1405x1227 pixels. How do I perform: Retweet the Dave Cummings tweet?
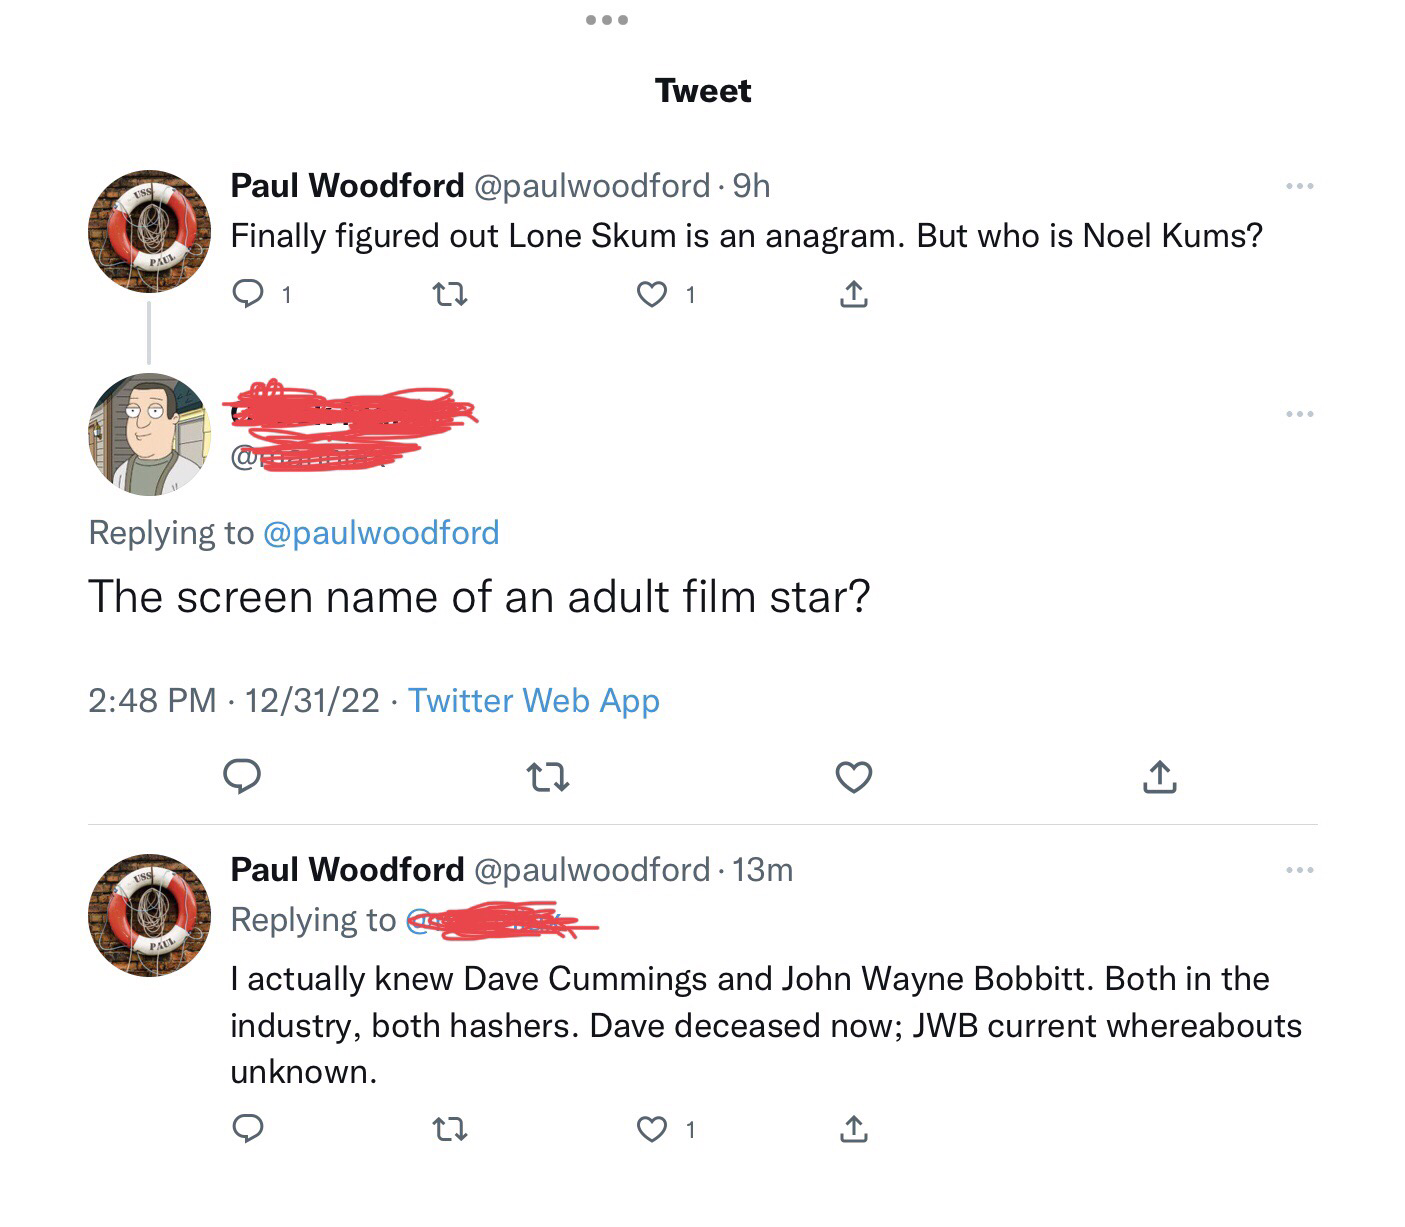coord(449,1130)
